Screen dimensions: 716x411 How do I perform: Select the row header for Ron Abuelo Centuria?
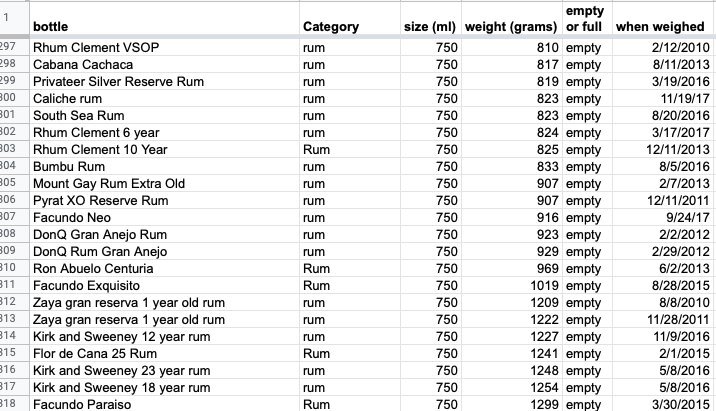click(x=13, y=269)
